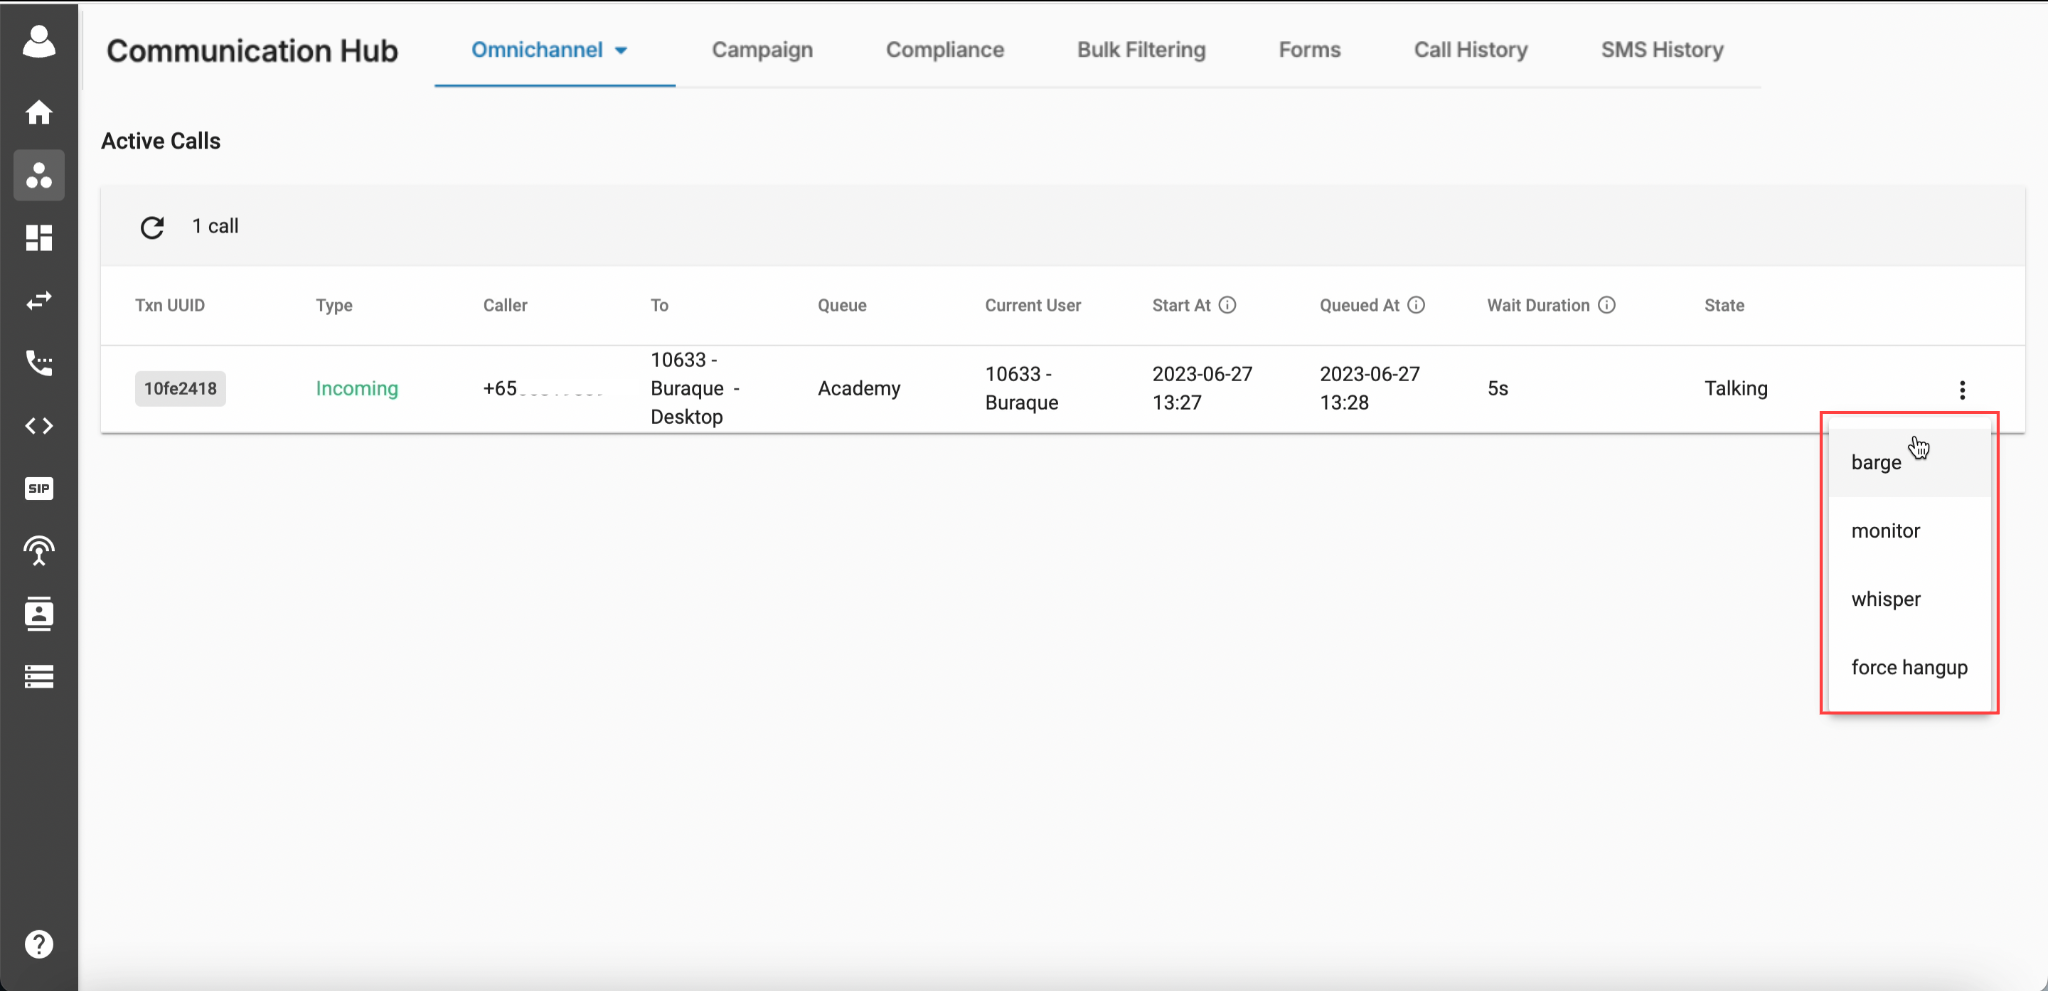Click the Communication Hub title
This screenshot has width=2048, height=991.
point(252,51)
